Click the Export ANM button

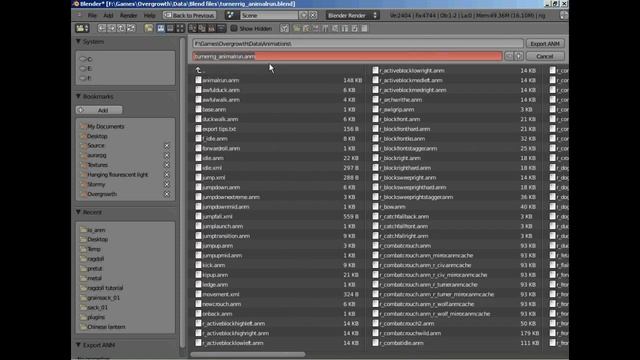point(545,43)
